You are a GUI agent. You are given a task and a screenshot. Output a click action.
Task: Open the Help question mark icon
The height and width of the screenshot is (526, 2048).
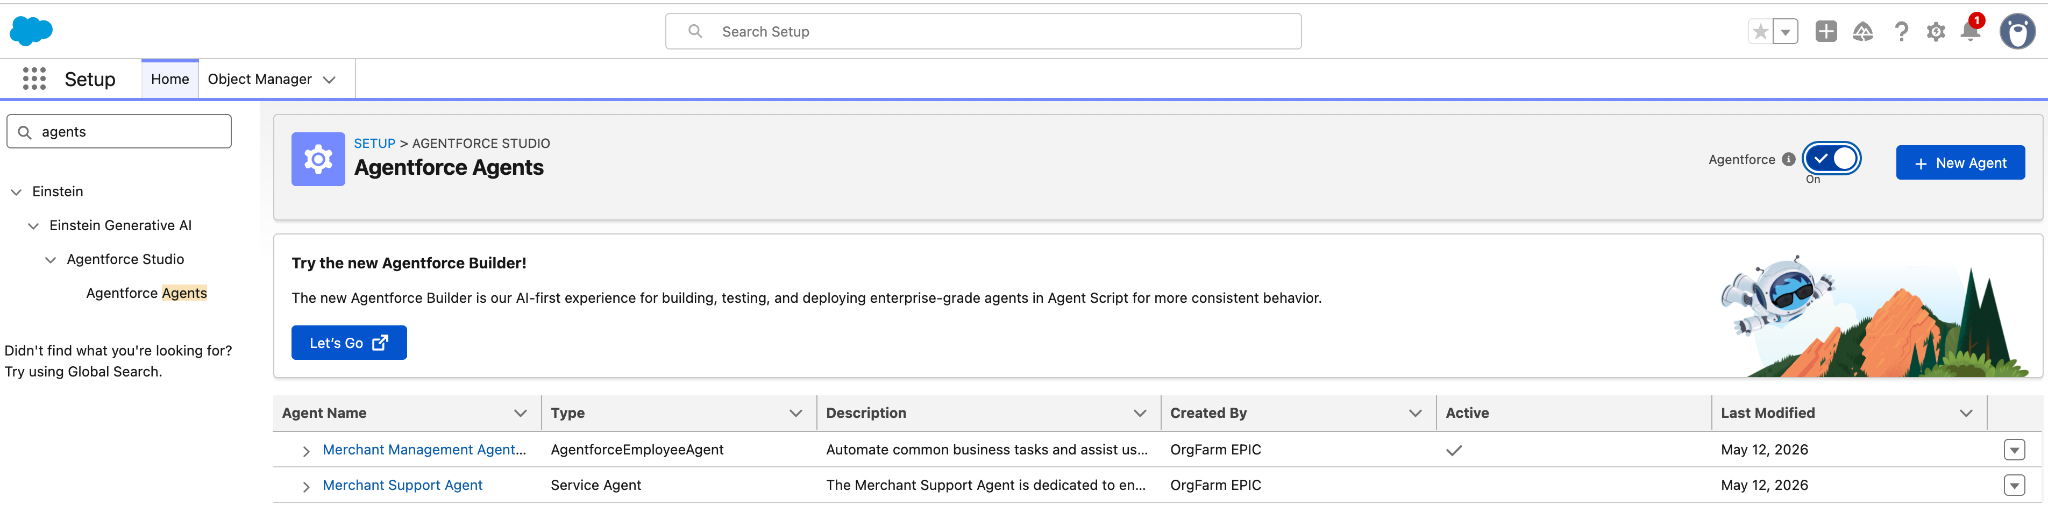pyautogui.click(x=1901, y=32)
